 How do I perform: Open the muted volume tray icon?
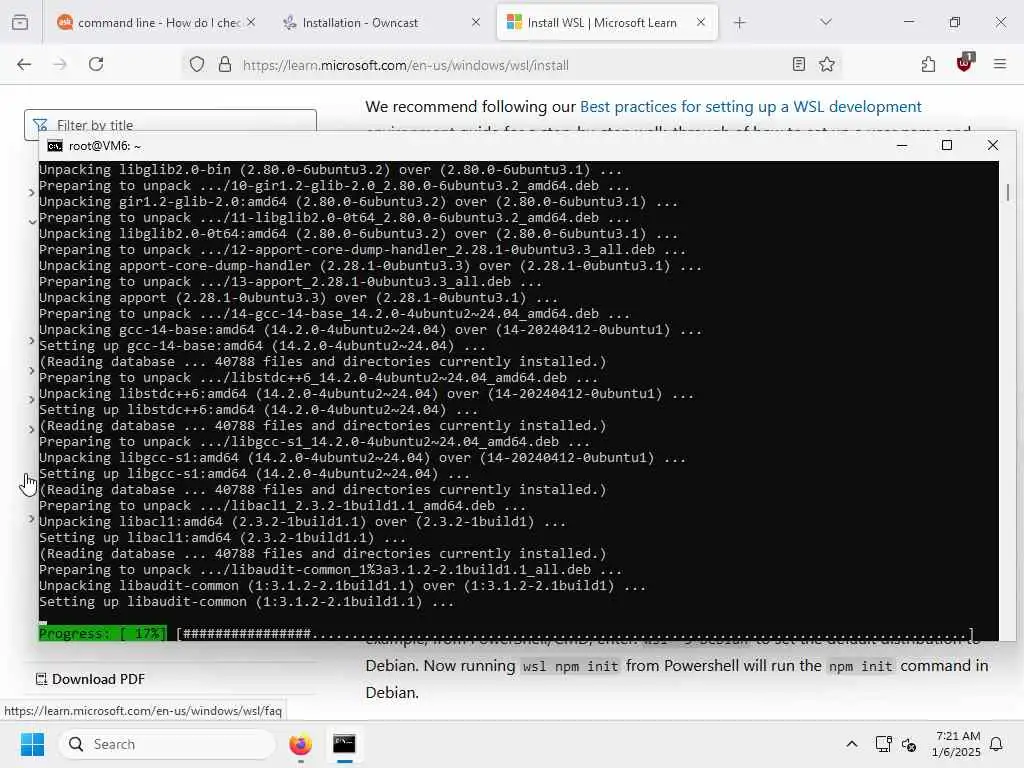pyautogui.click(x=909, y=744)
